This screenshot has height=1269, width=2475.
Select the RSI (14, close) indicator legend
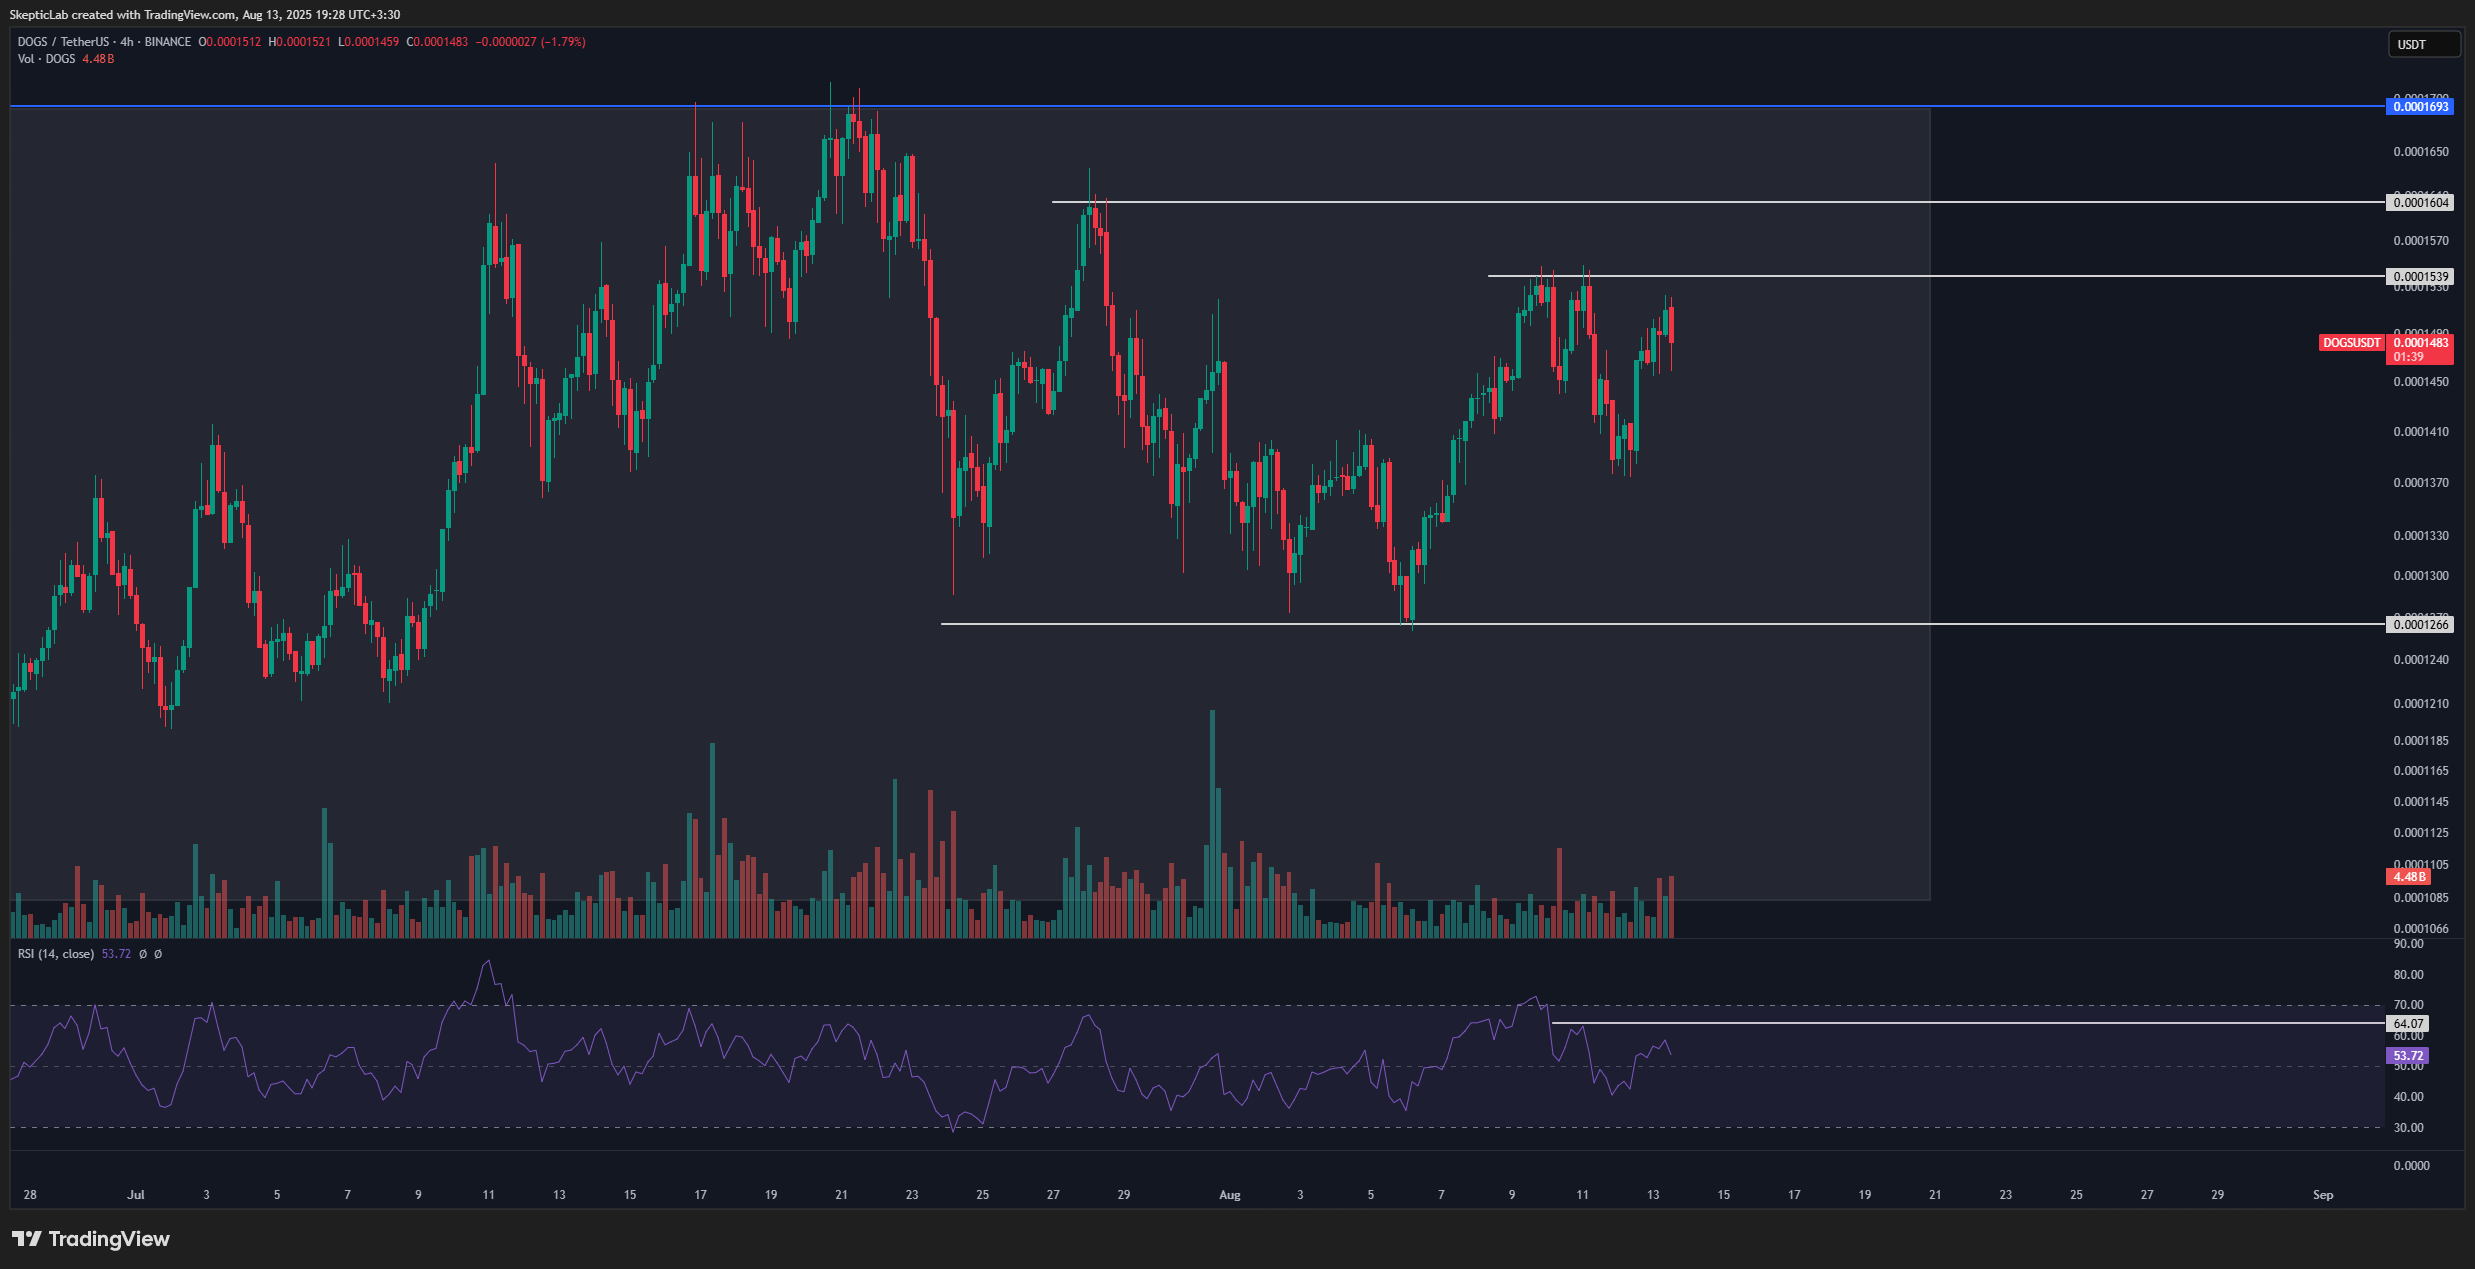56,954
